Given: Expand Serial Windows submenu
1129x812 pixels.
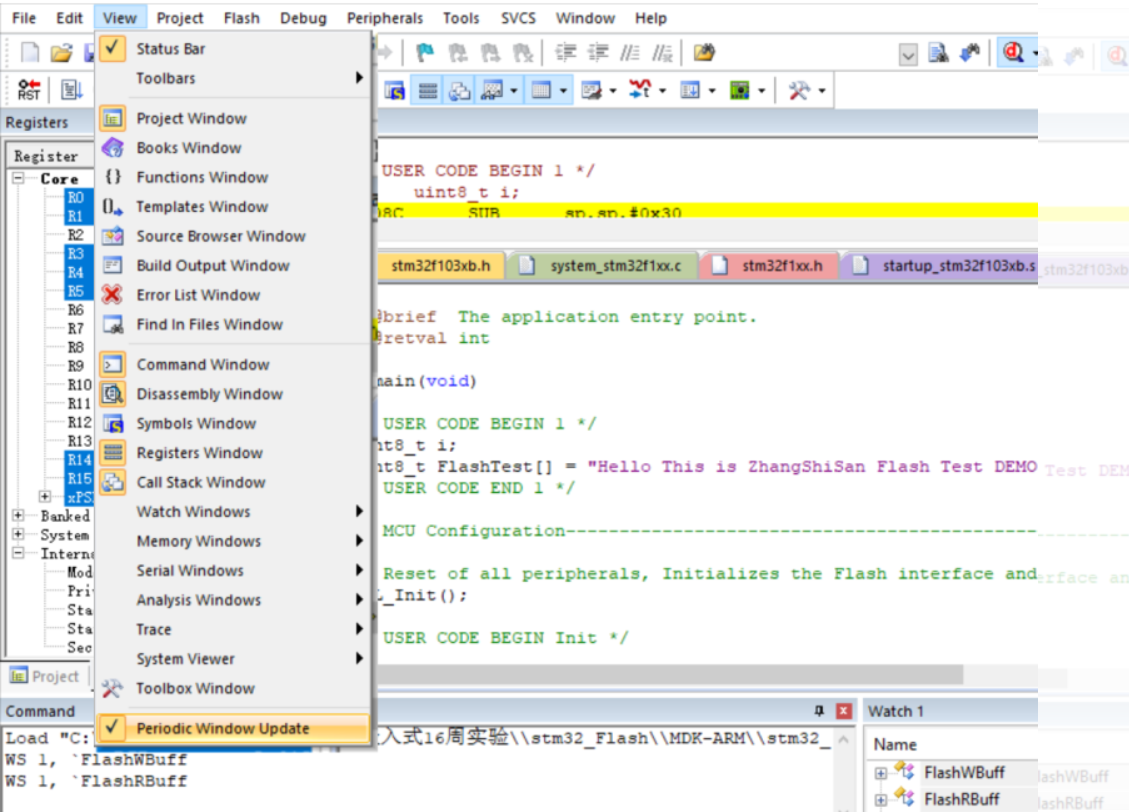Looking at the screenshot, I should pos(233,571).
